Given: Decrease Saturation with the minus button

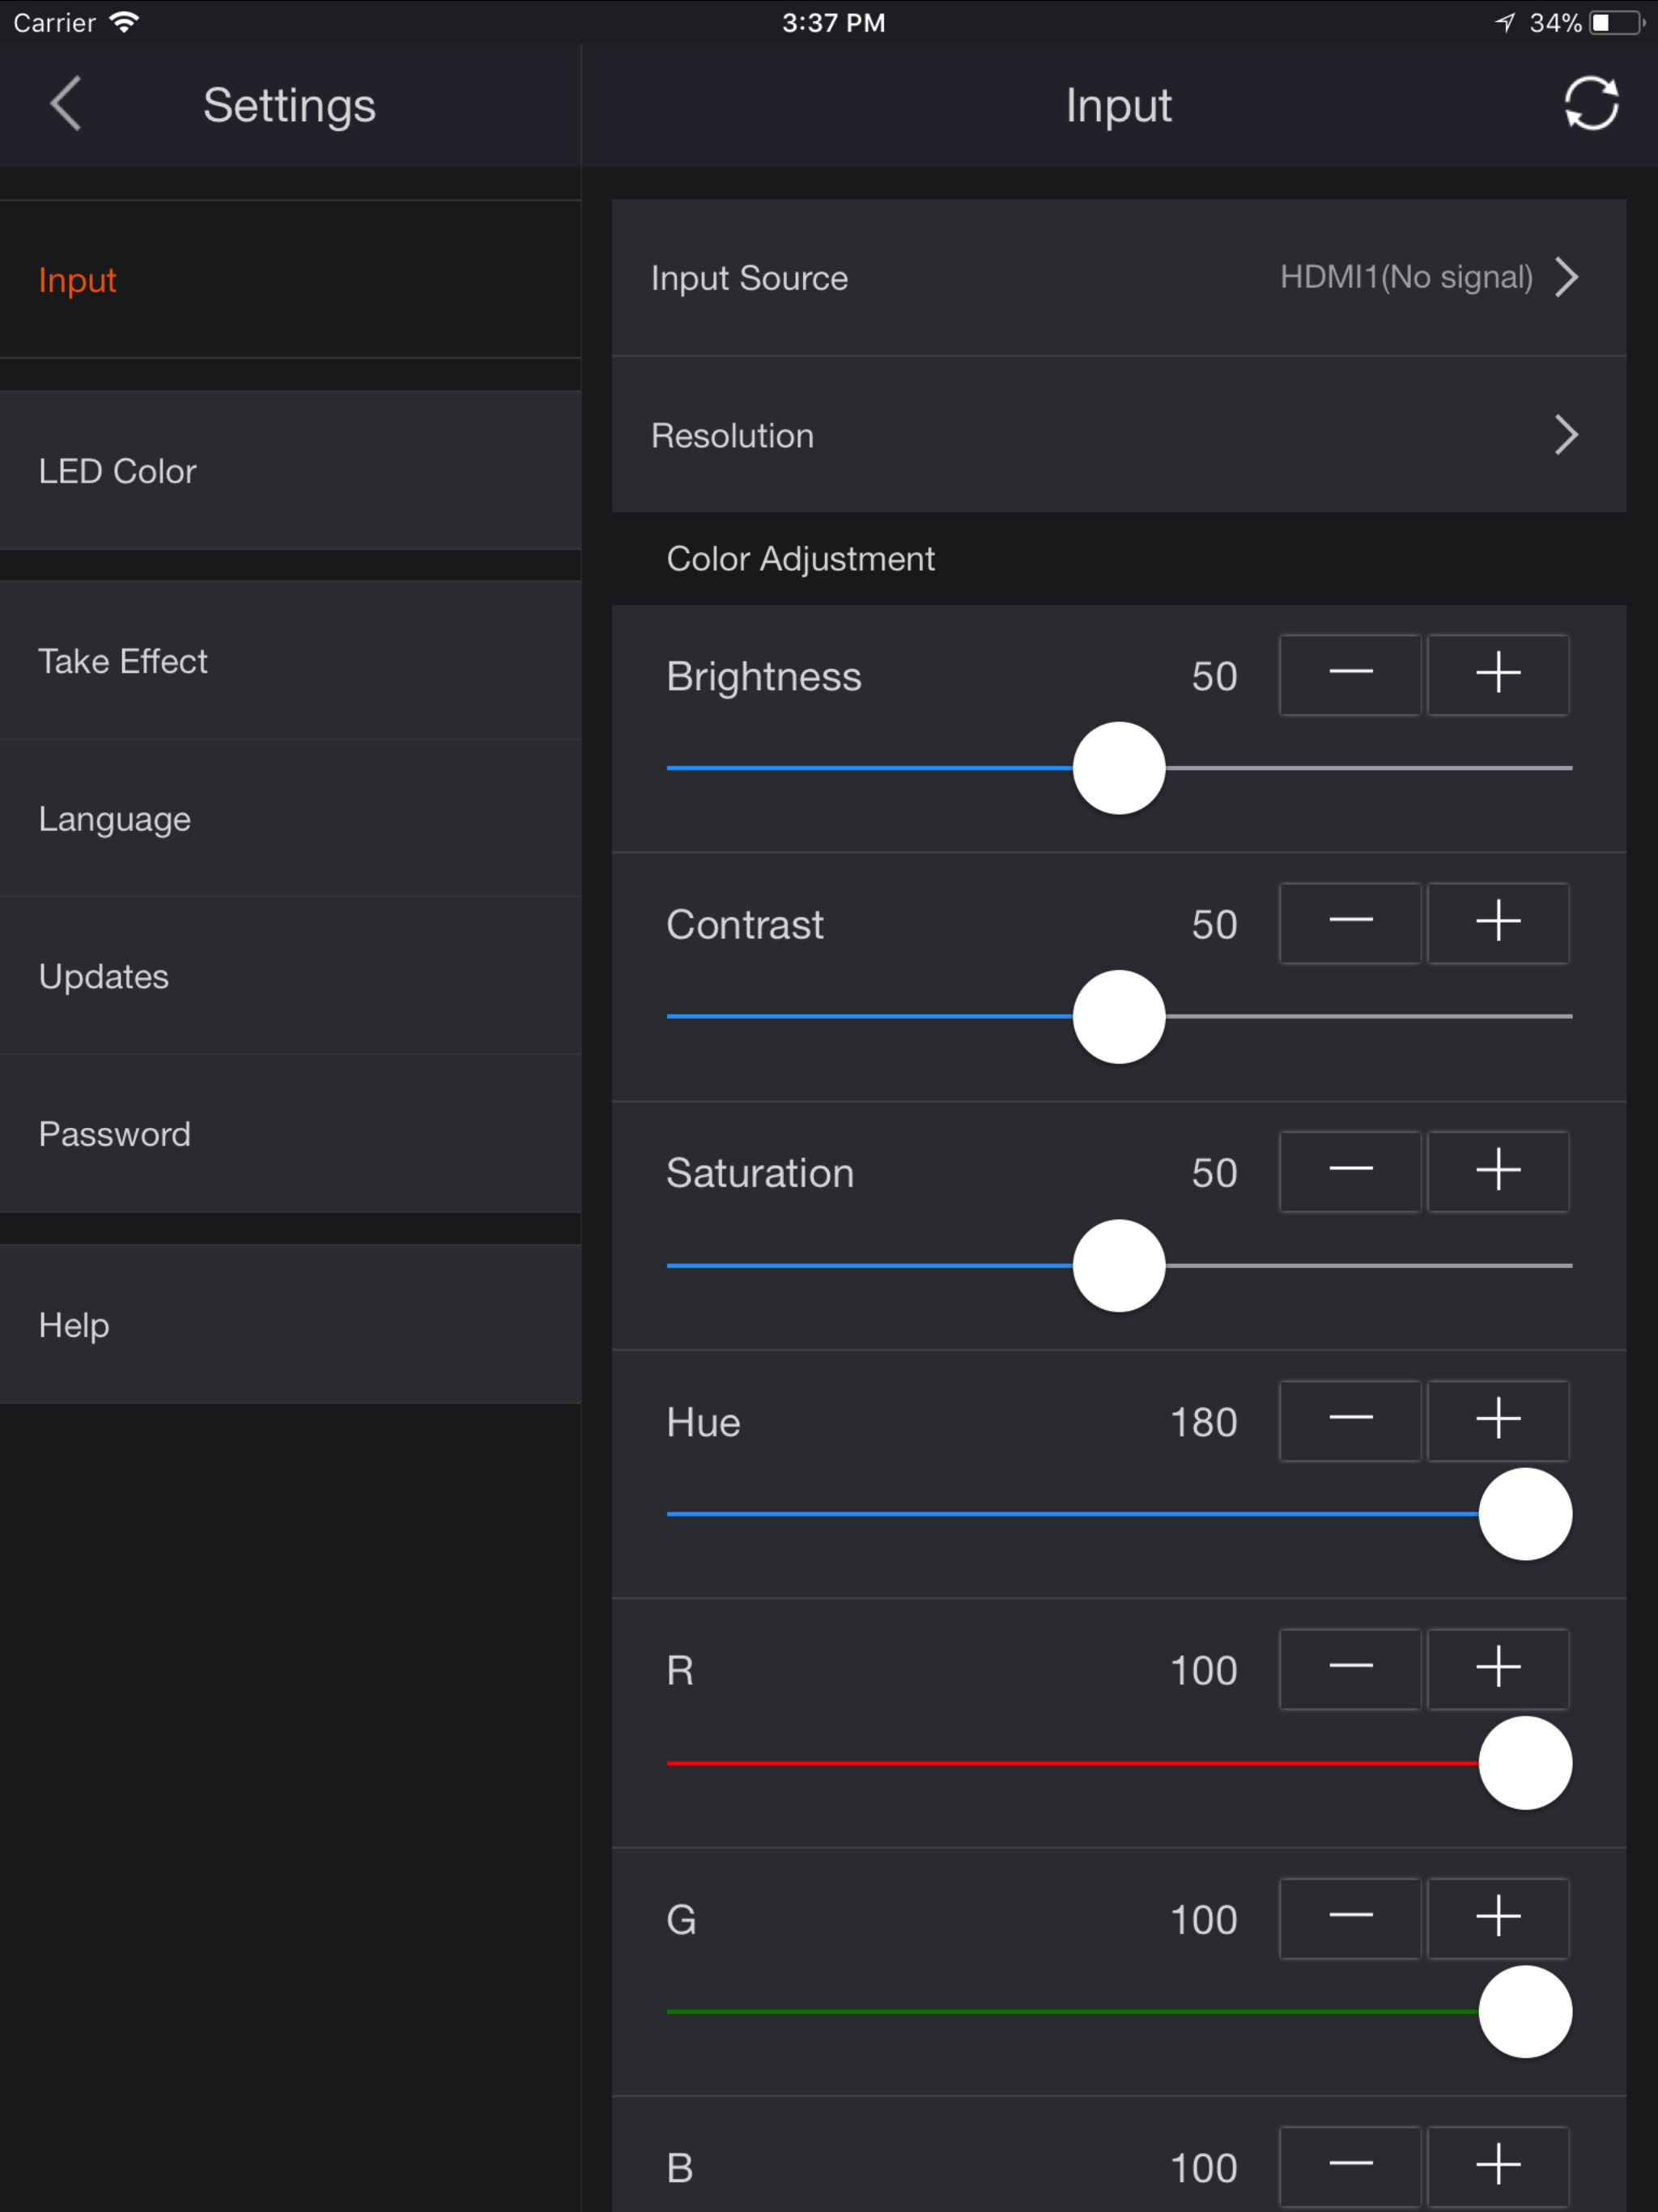Looking at the screenshot, I should coord(1350,1172).
